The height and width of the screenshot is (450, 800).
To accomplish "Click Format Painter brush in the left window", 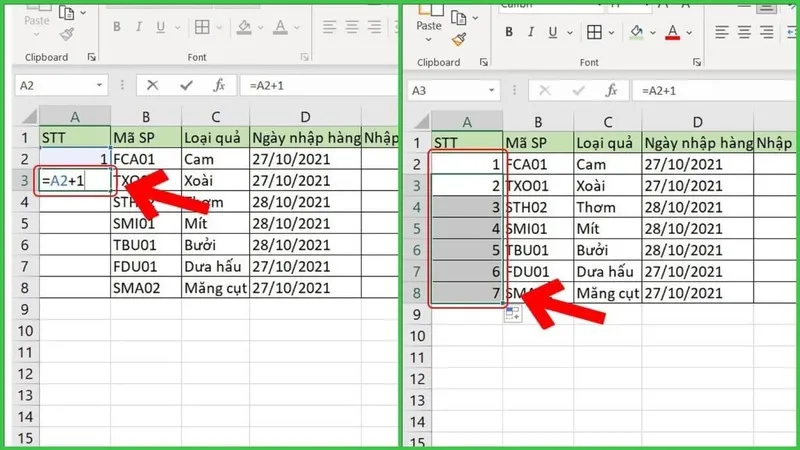I will click(67, 34).
